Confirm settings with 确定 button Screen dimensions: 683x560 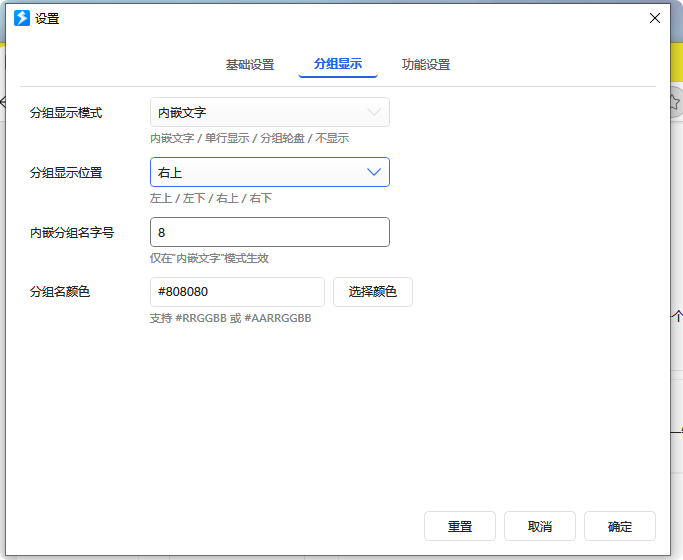click(620, 527)
